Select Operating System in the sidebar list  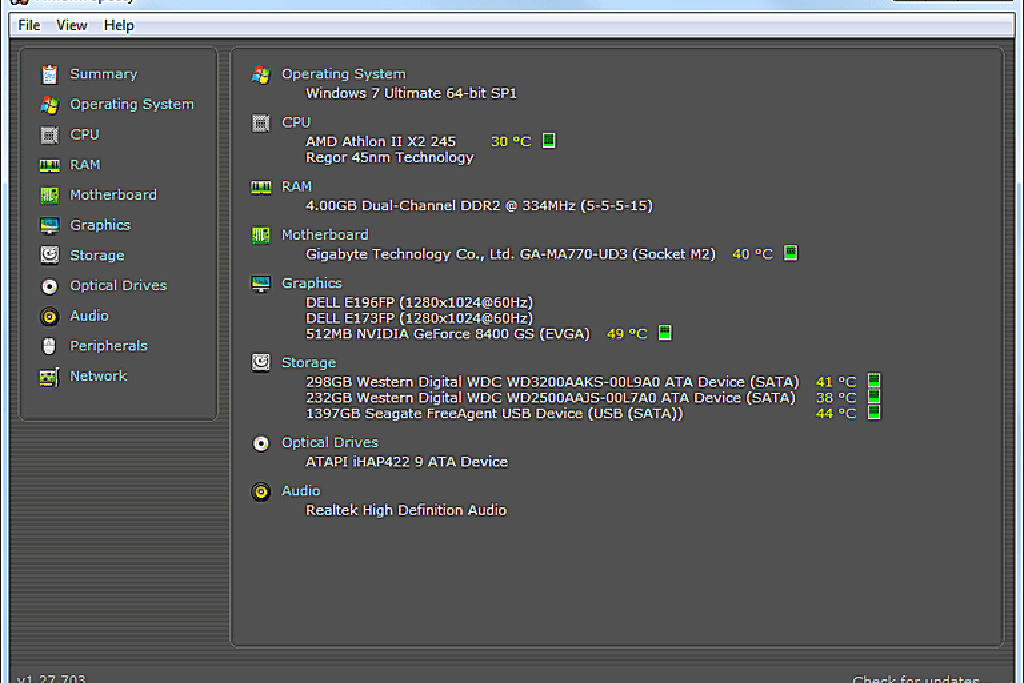click(x=131, y=104)
